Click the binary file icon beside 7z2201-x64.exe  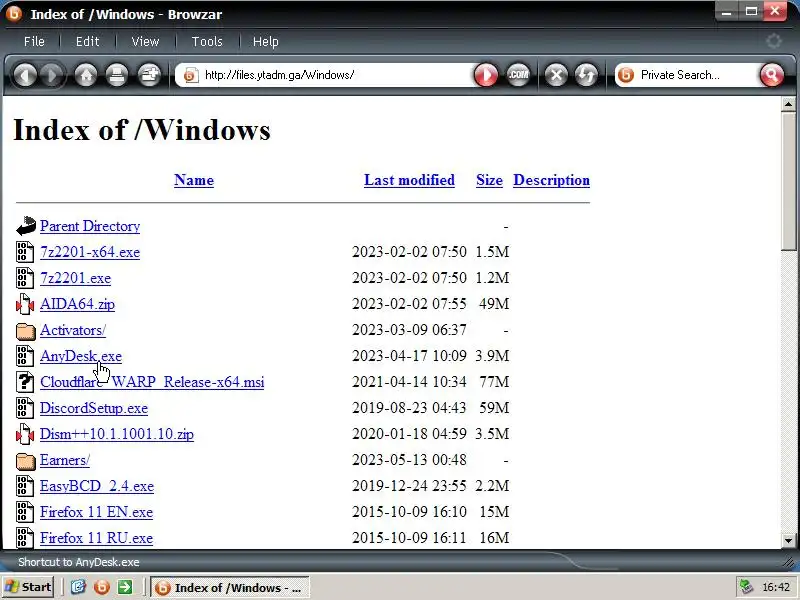24,252
